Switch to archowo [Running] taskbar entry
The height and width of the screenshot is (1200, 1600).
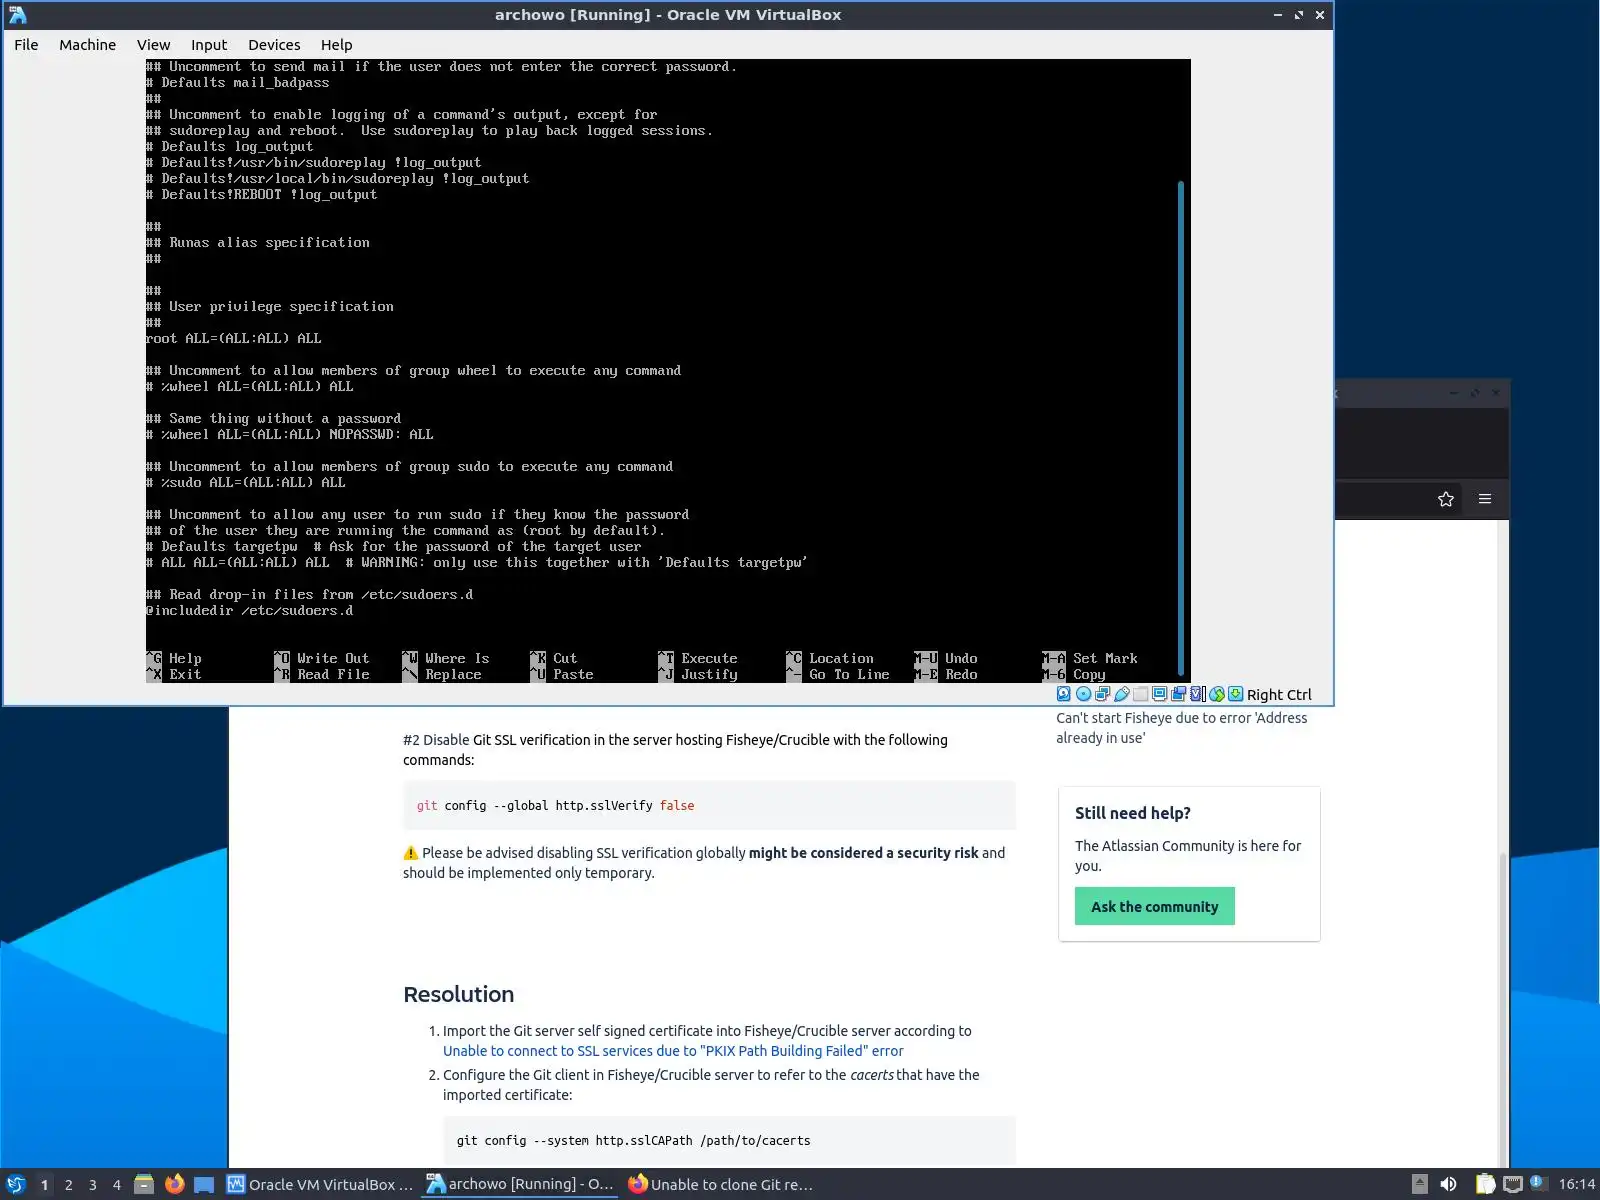520,1184
